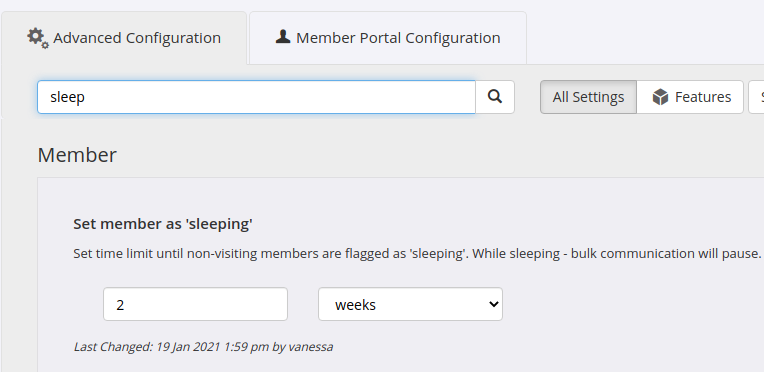Switch to the Advanced Configuration tab
Image resolution: width=764 pixels, height=372 pixels.
124,38
